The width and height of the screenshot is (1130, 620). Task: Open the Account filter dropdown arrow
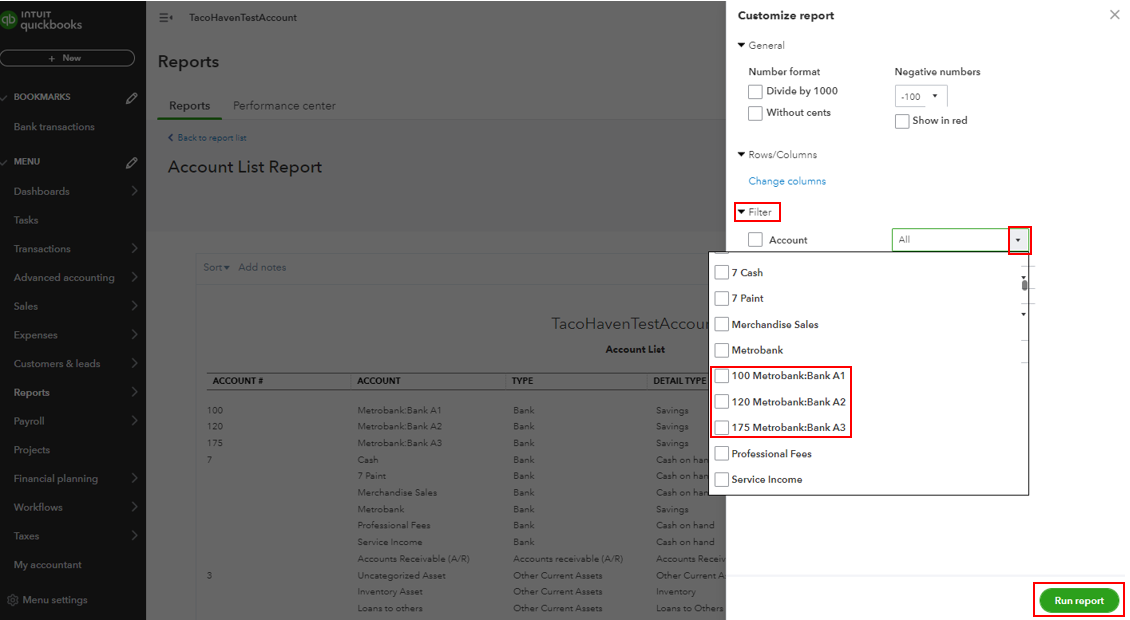[x=1018, y=240]
